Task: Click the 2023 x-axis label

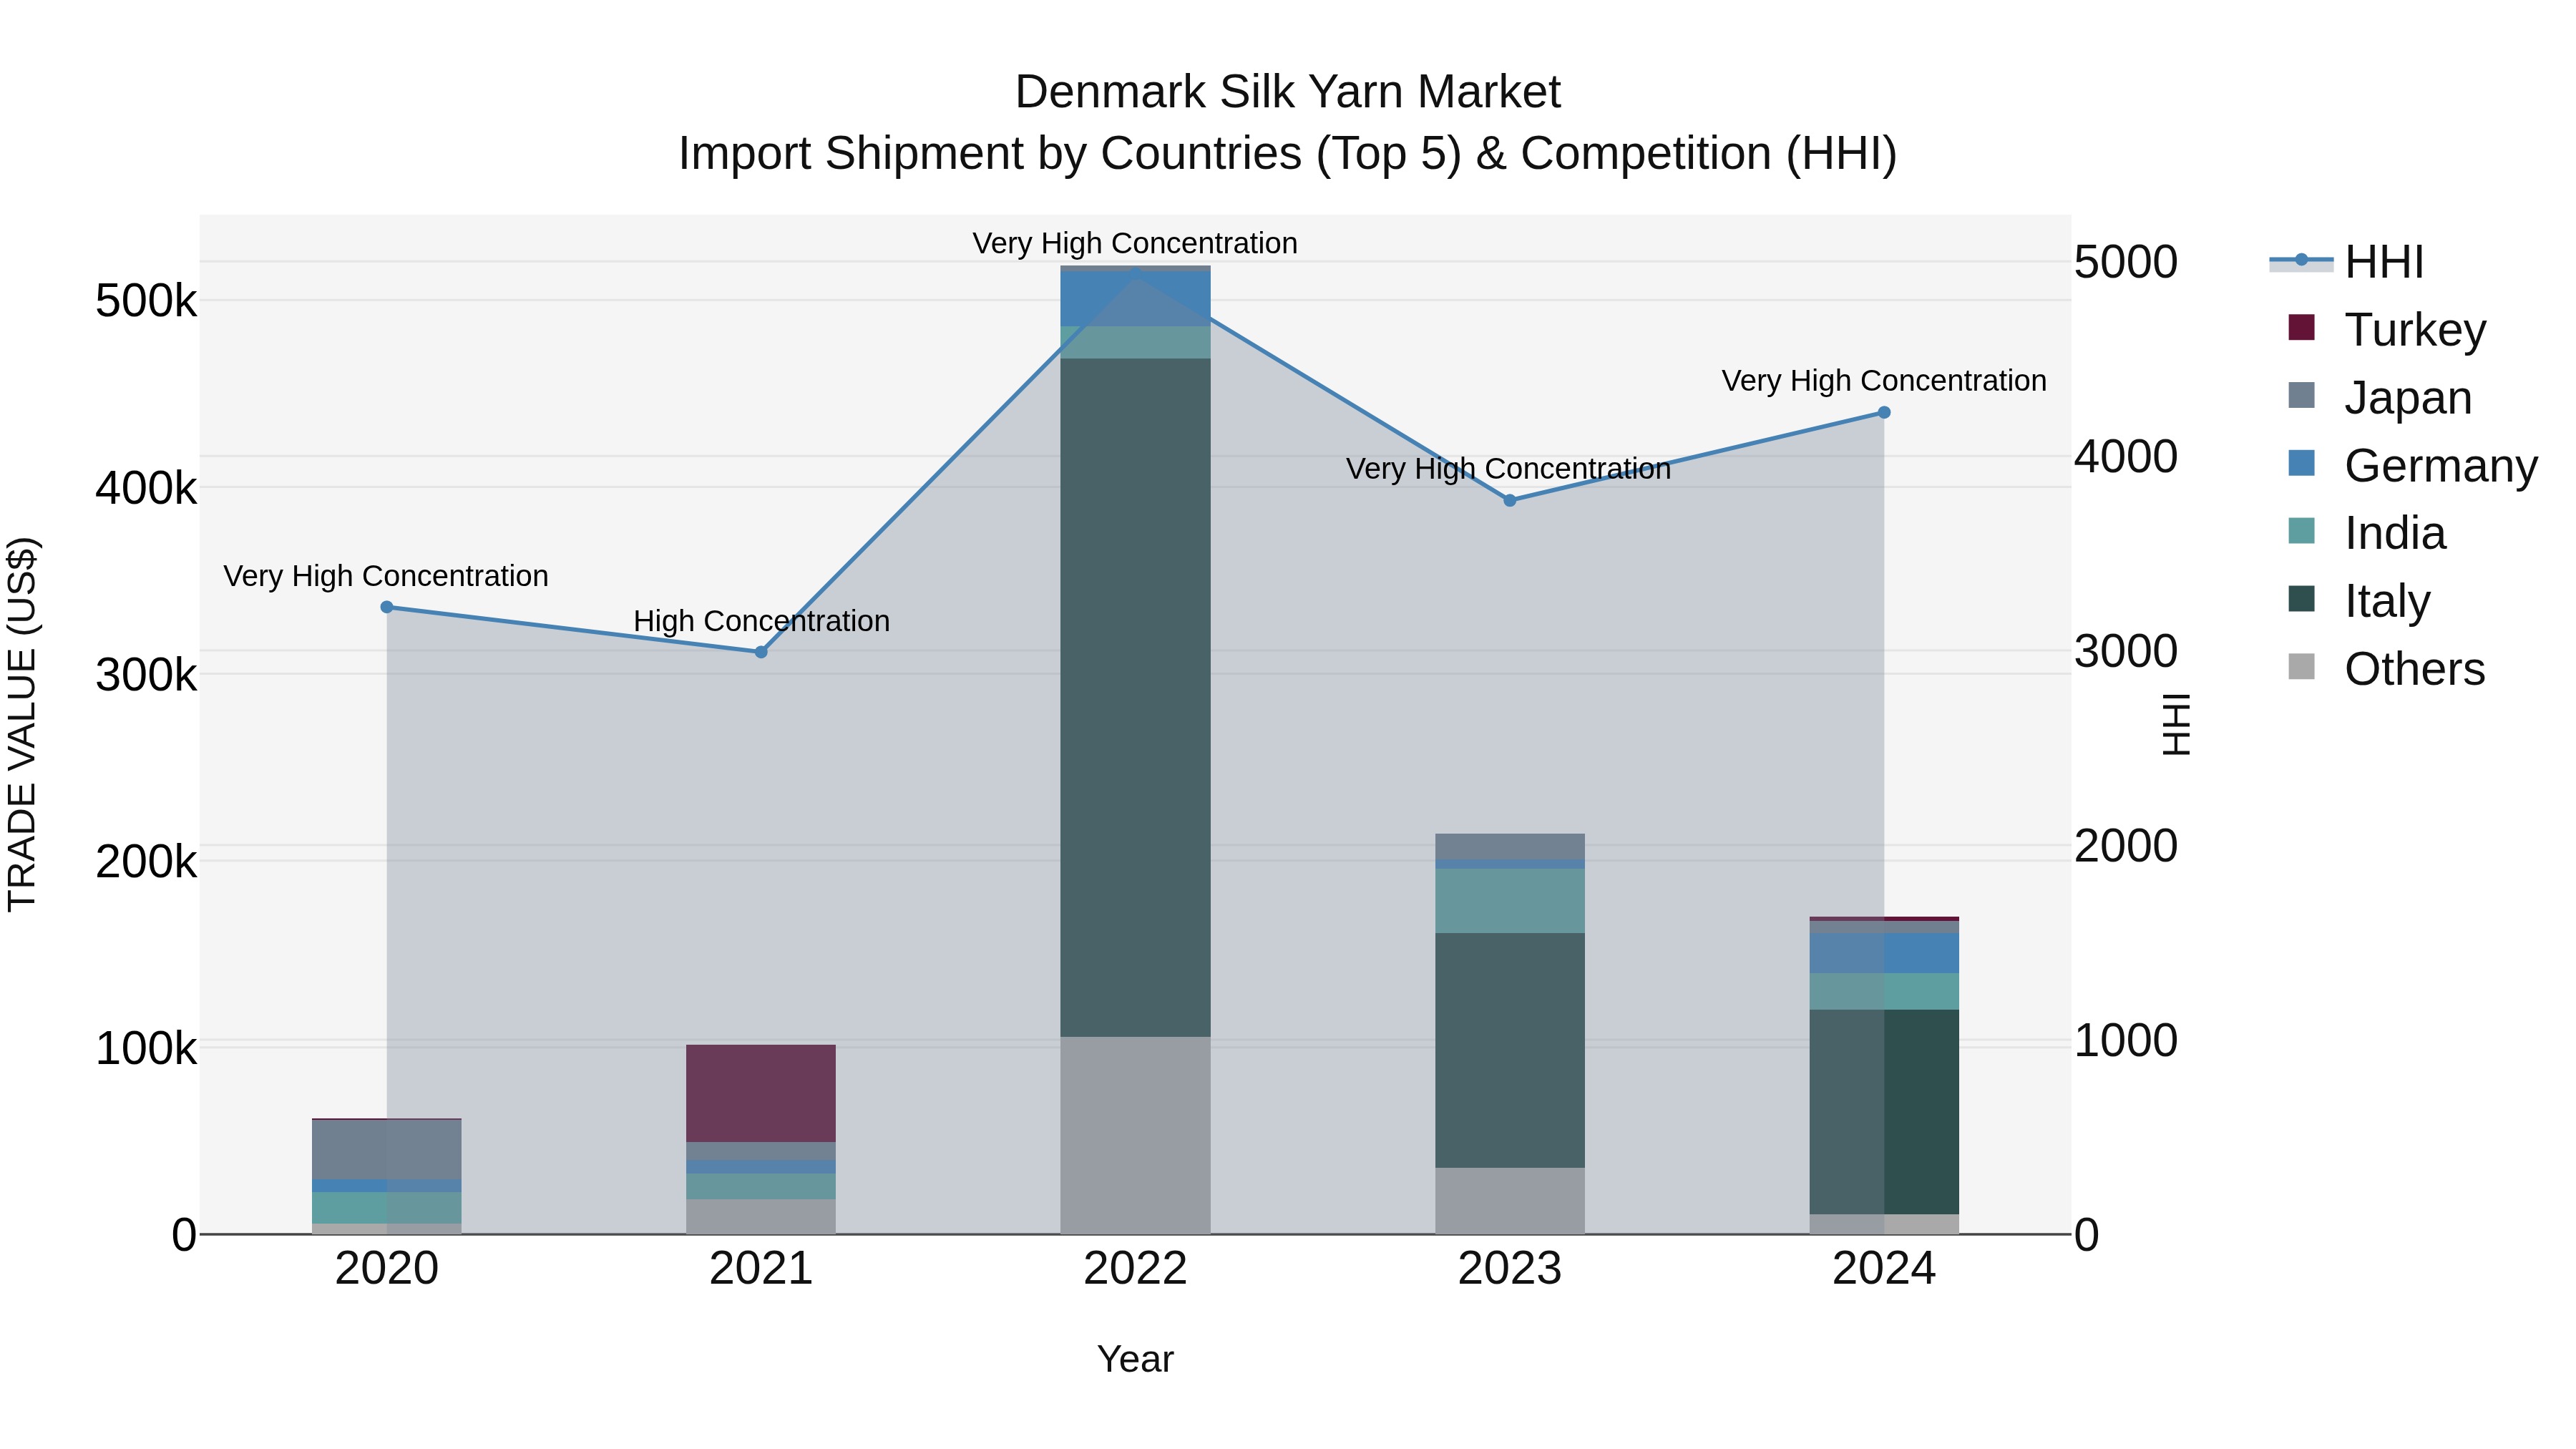Action: pos(1510,1269)
